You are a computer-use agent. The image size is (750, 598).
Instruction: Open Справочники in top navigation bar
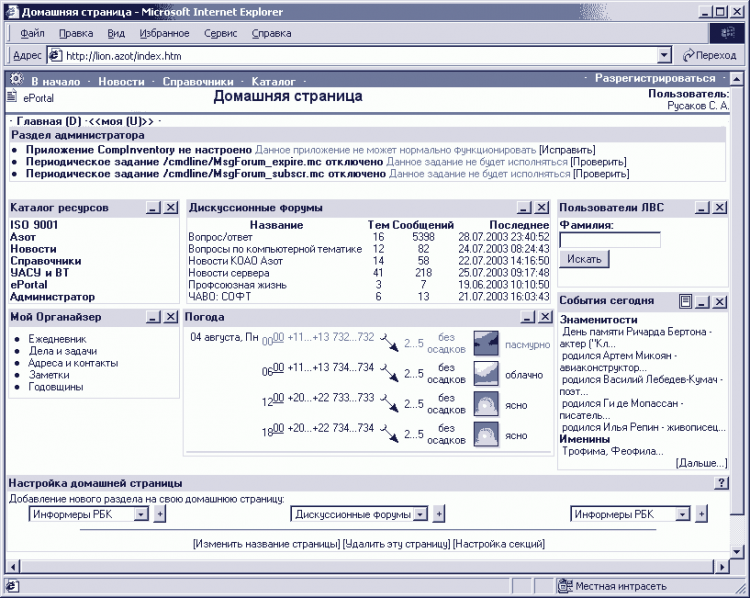(x=198, y=81)
